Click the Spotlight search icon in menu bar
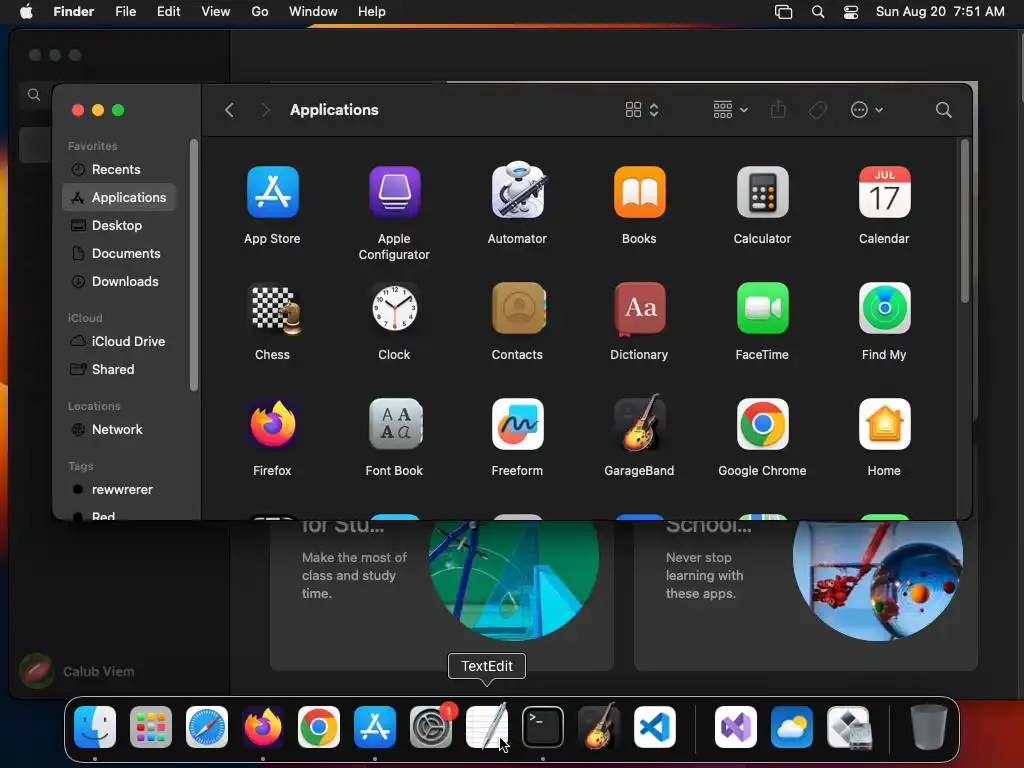The width and height of the screenshot is (1024, 768). pos(818,12)
